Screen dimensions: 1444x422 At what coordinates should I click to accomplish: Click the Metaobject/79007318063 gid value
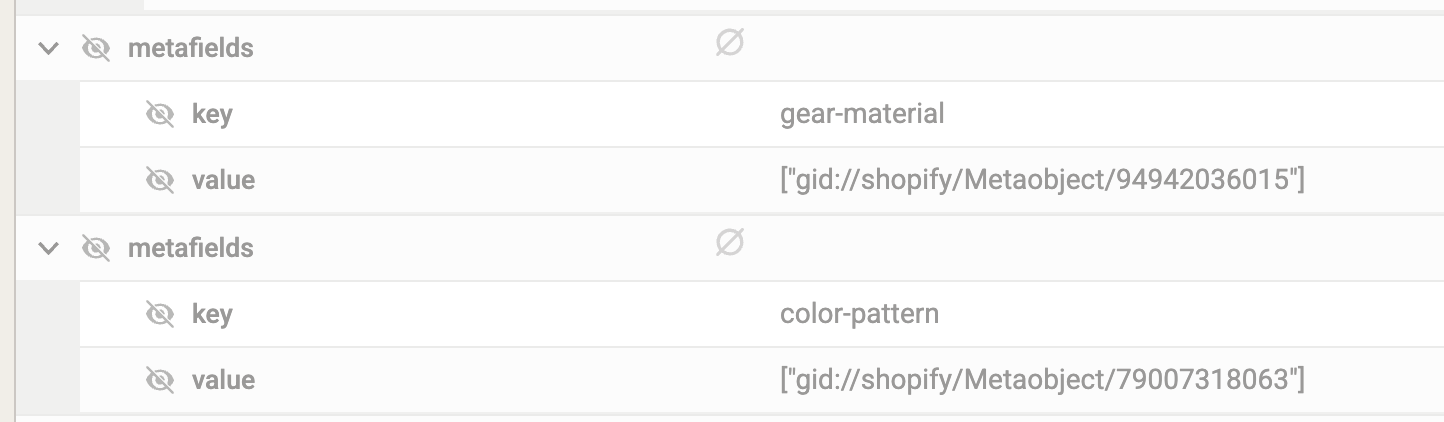point(1042,380)
